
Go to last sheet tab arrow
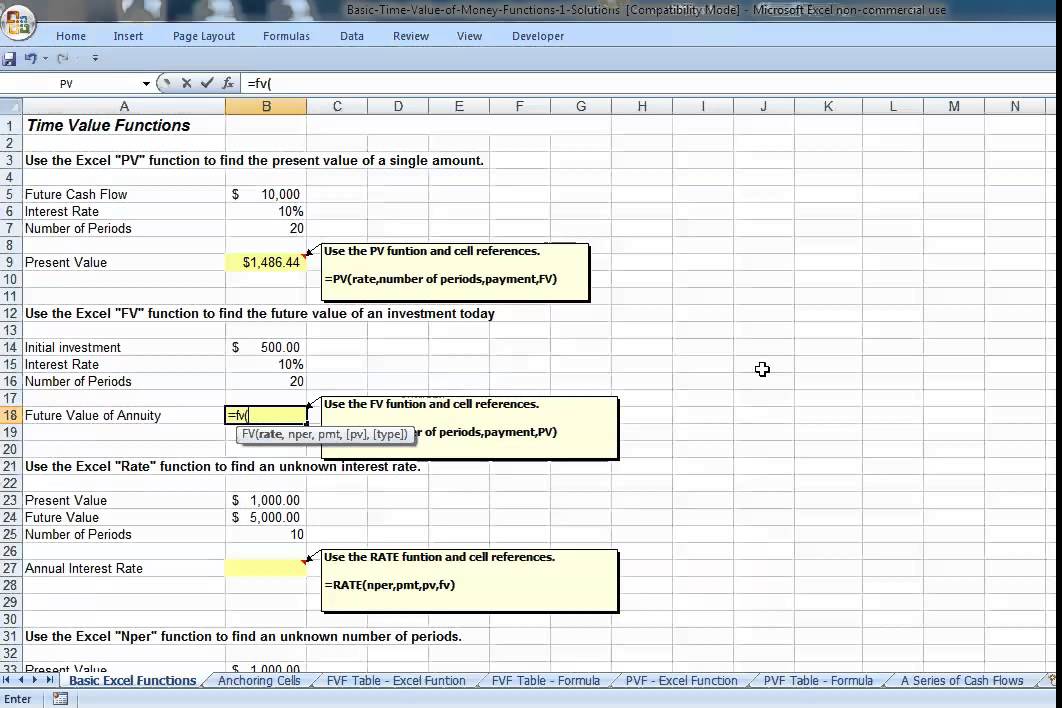tap(49, 680)
